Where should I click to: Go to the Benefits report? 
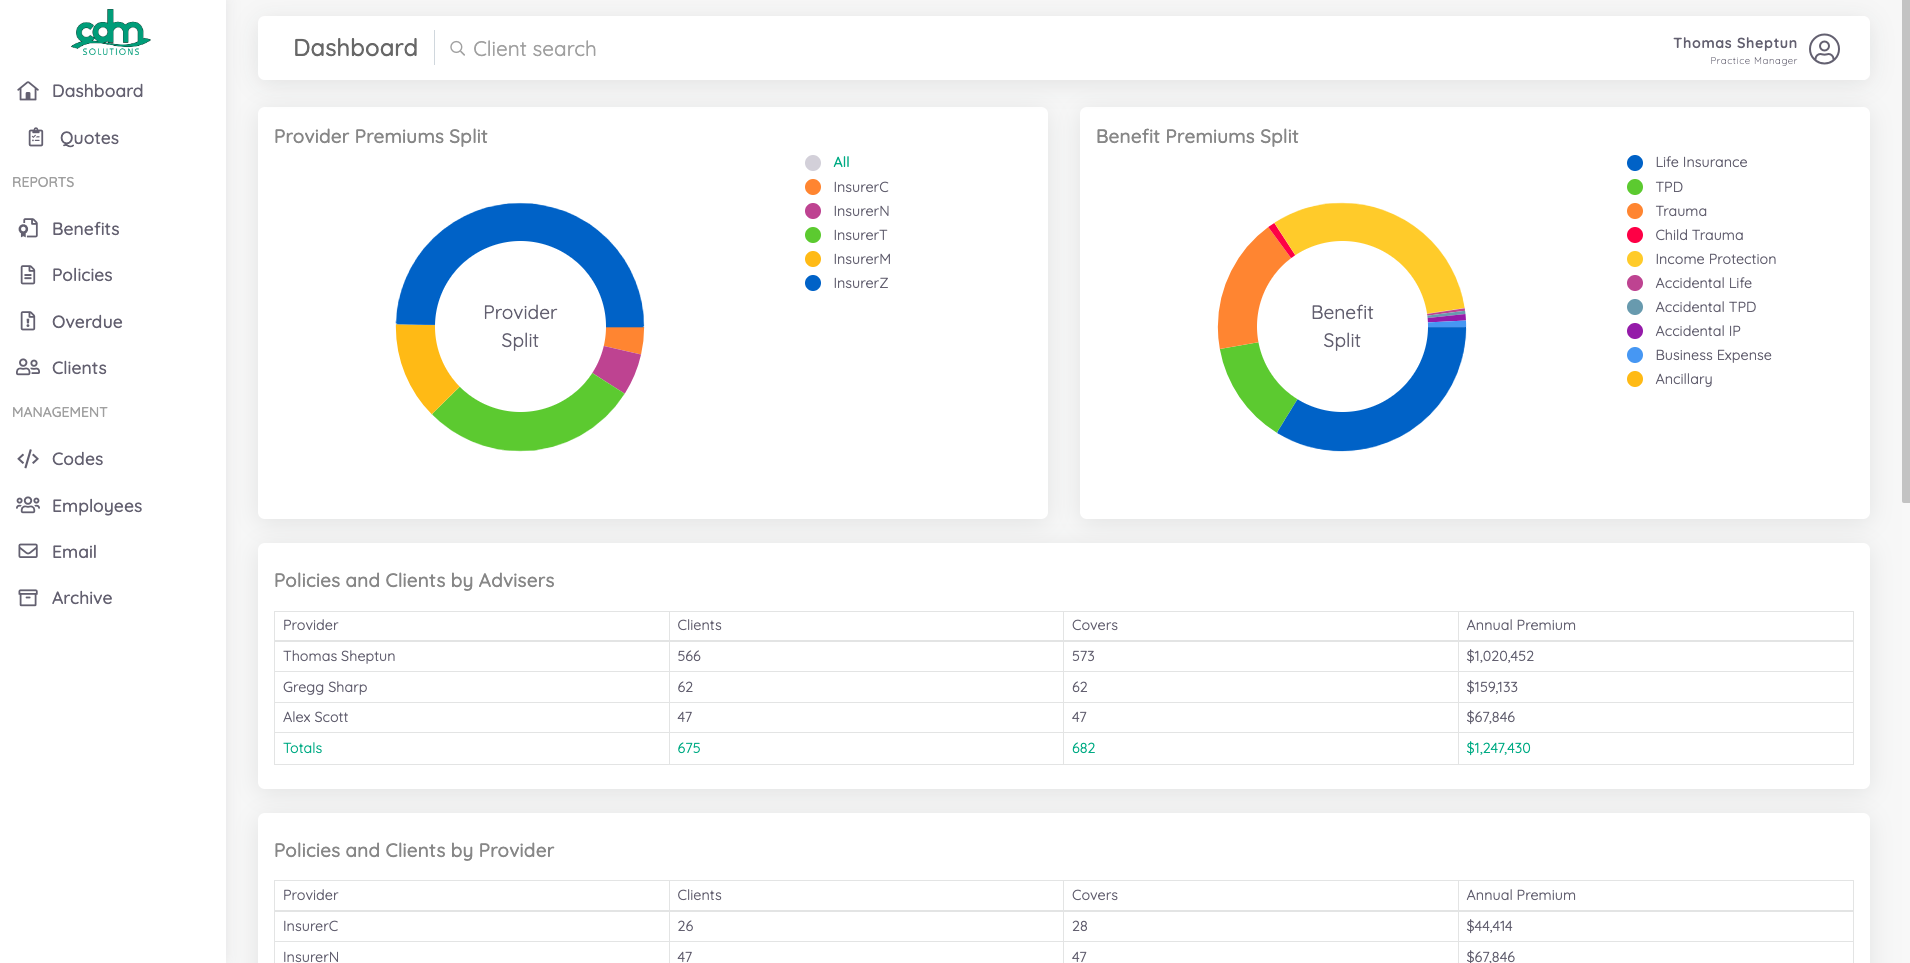pos(85,229)
